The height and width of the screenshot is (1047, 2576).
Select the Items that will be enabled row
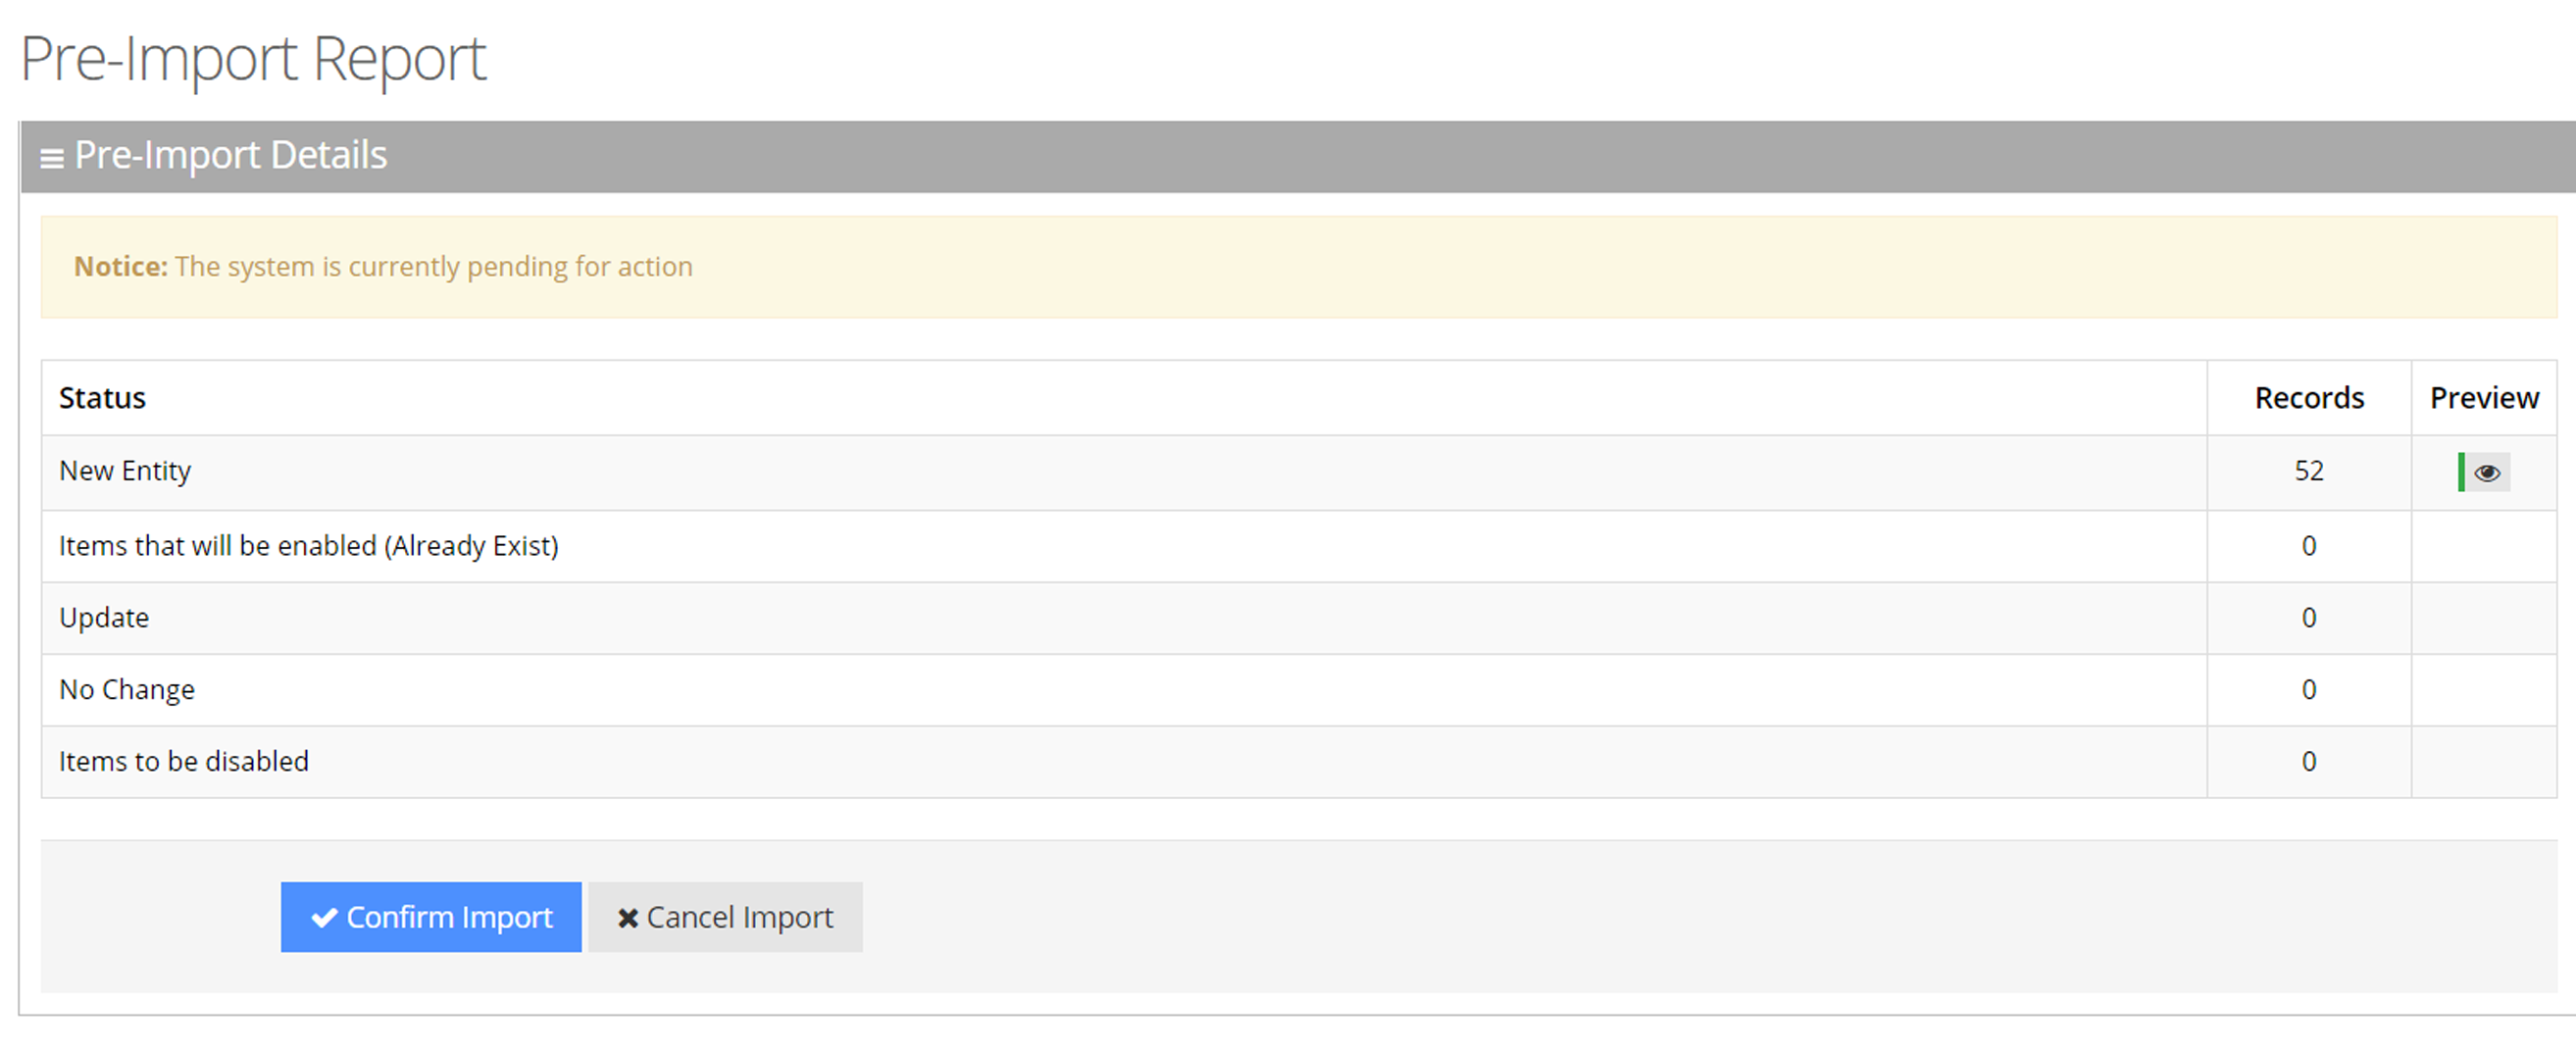308,546
